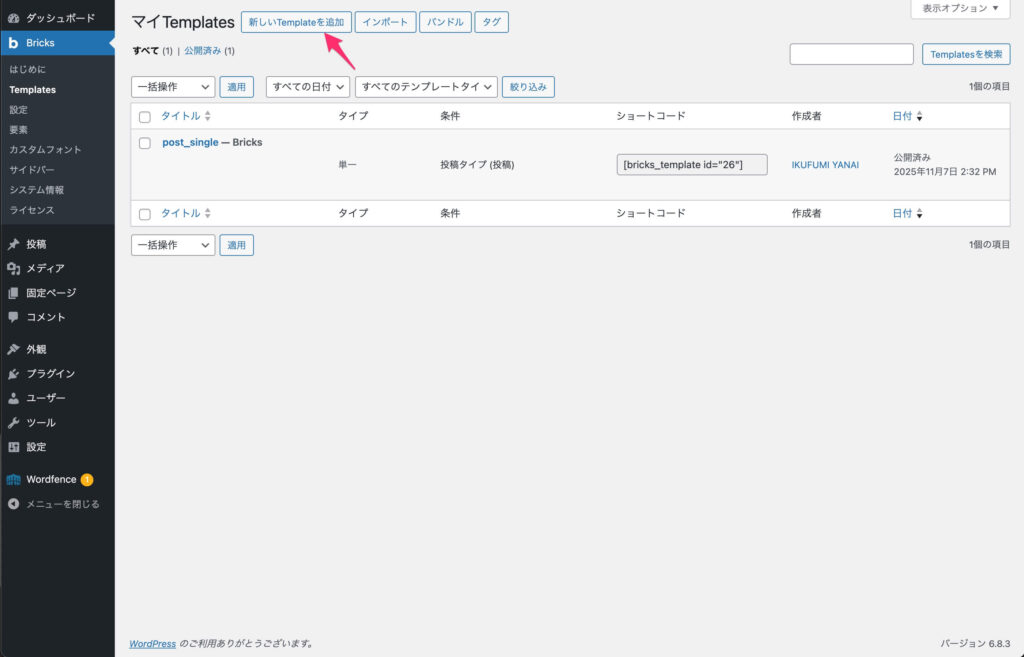The height and width of the screenshot is (657, 1024).
Task: Toggle the select-all checkbox in table footer
Action: pyautogui.click(x=145, y=214)
